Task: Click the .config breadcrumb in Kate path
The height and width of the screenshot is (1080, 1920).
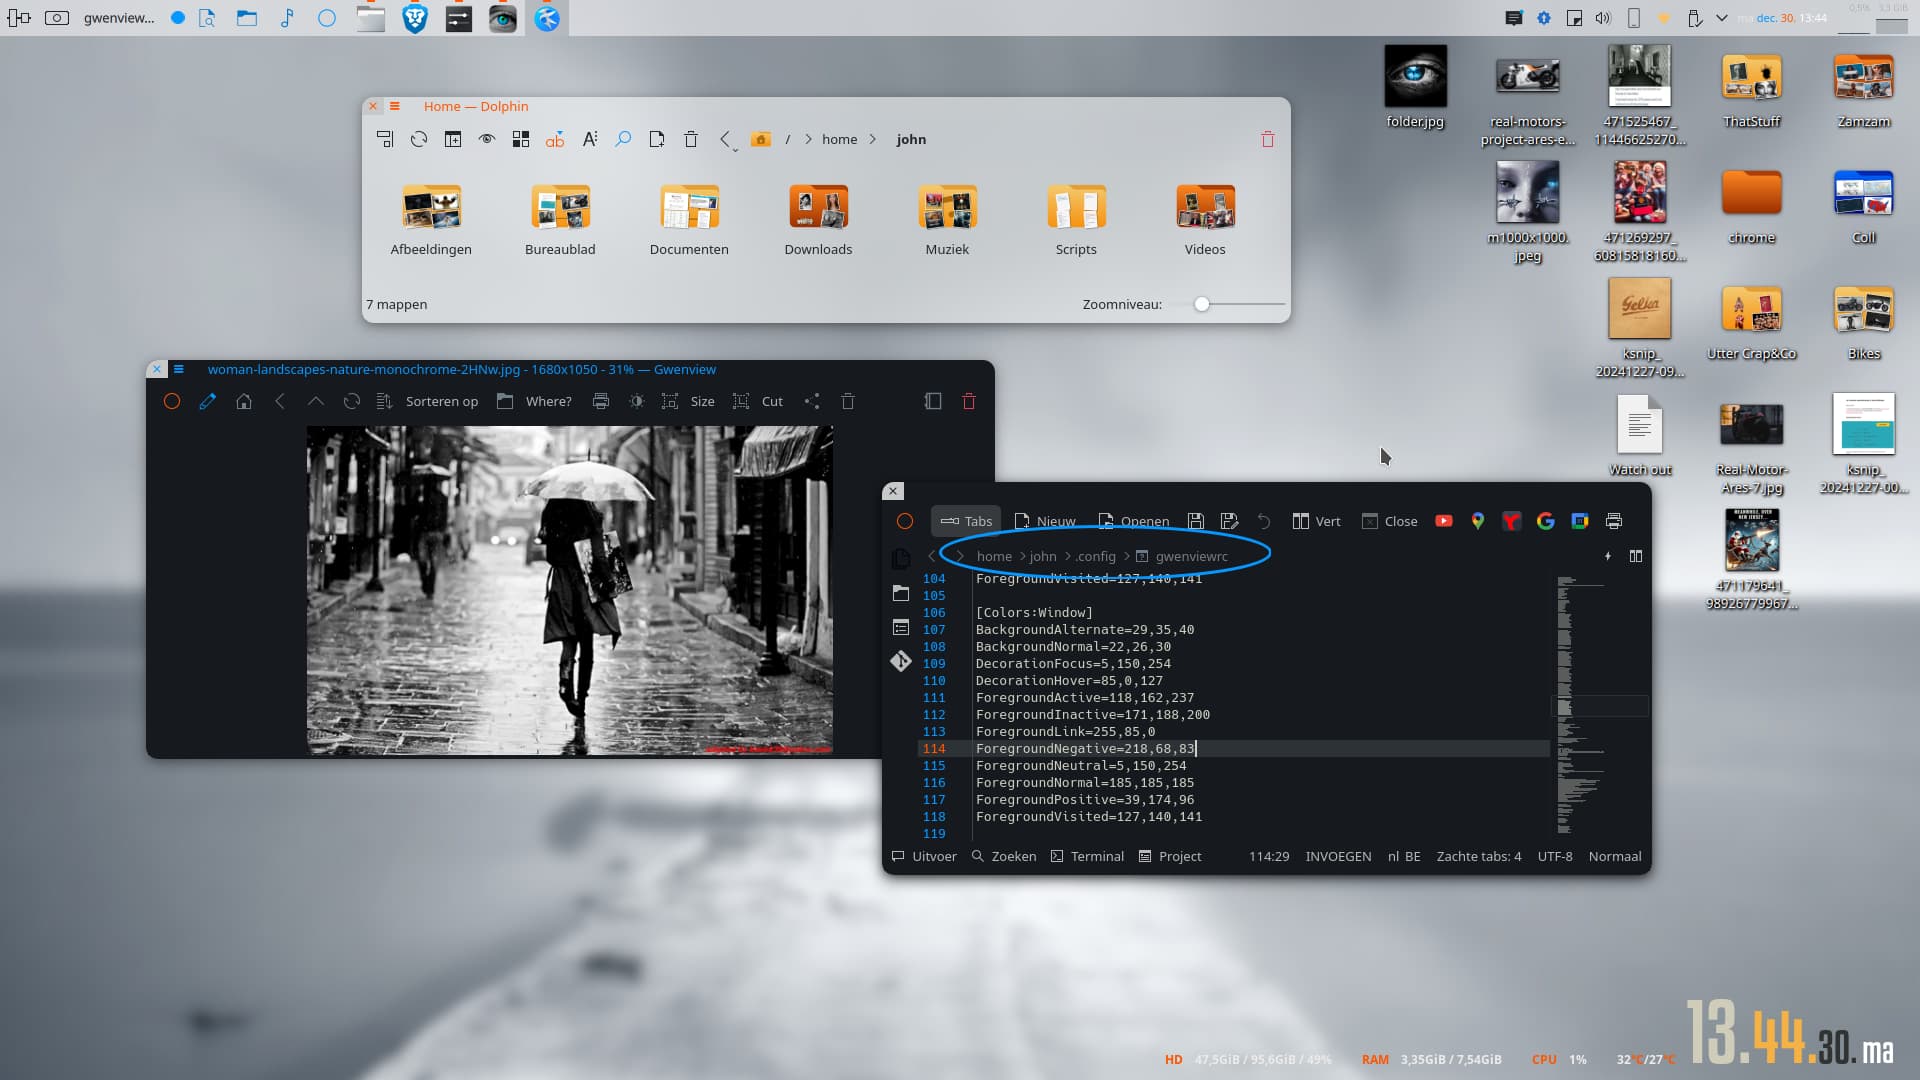Action: [x=1096, y=556]
